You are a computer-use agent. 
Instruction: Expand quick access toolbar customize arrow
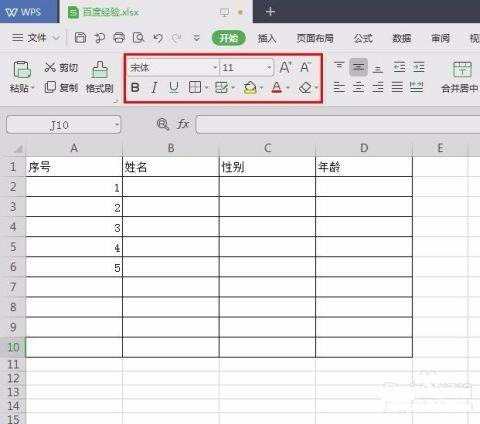[197, 38]
